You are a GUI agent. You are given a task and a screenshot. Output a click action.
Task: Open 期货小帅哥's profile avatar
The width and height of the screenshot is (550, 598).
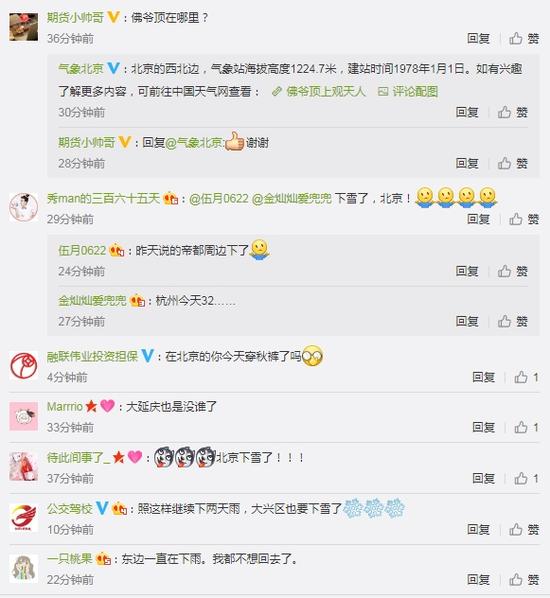pyautogui.click(x=24, y=27)
